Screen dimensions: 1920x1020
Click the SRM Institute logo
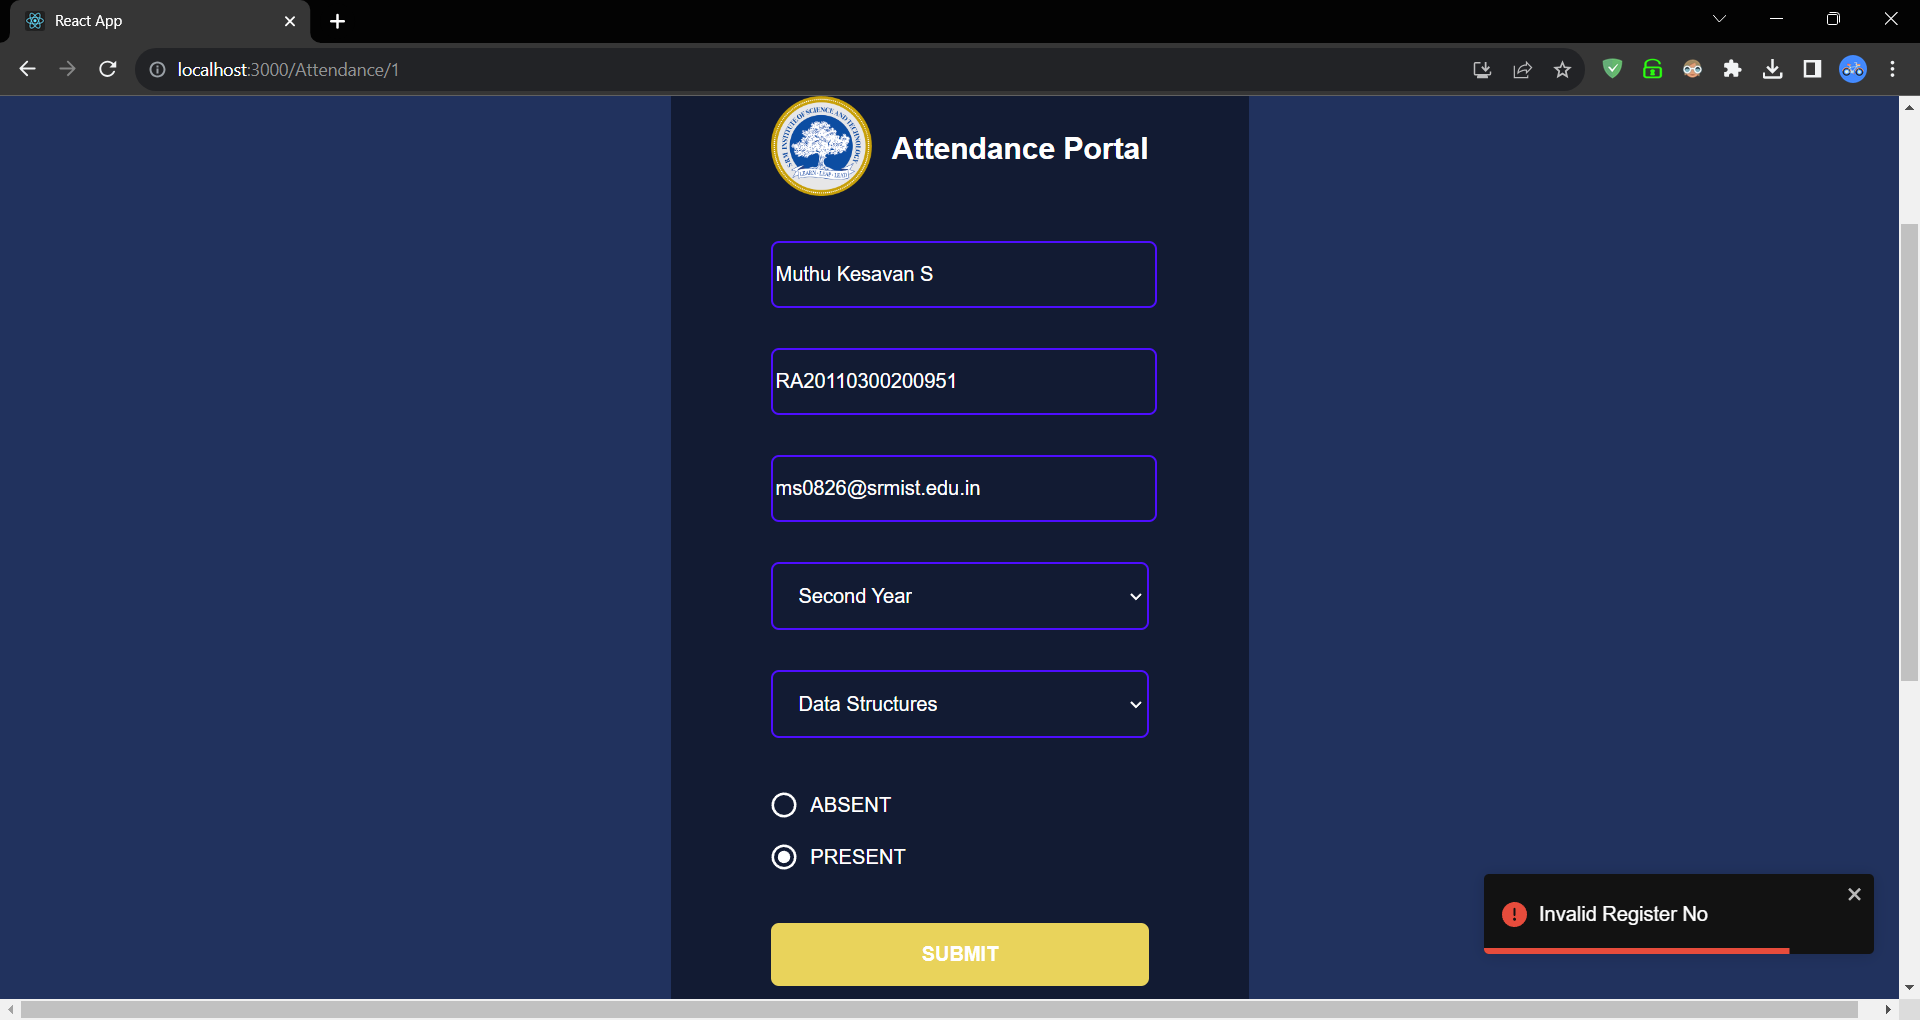point(820,146)
